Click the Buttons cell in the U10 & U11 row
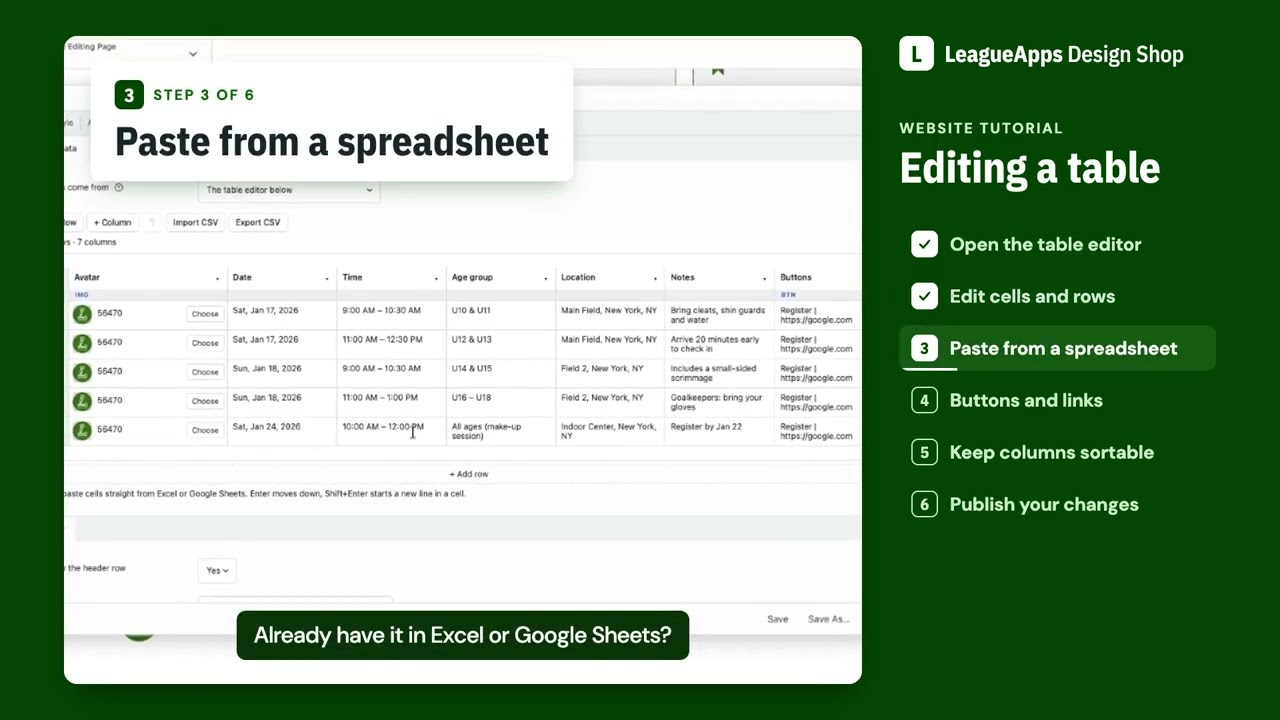 click(x=816, y=315)
